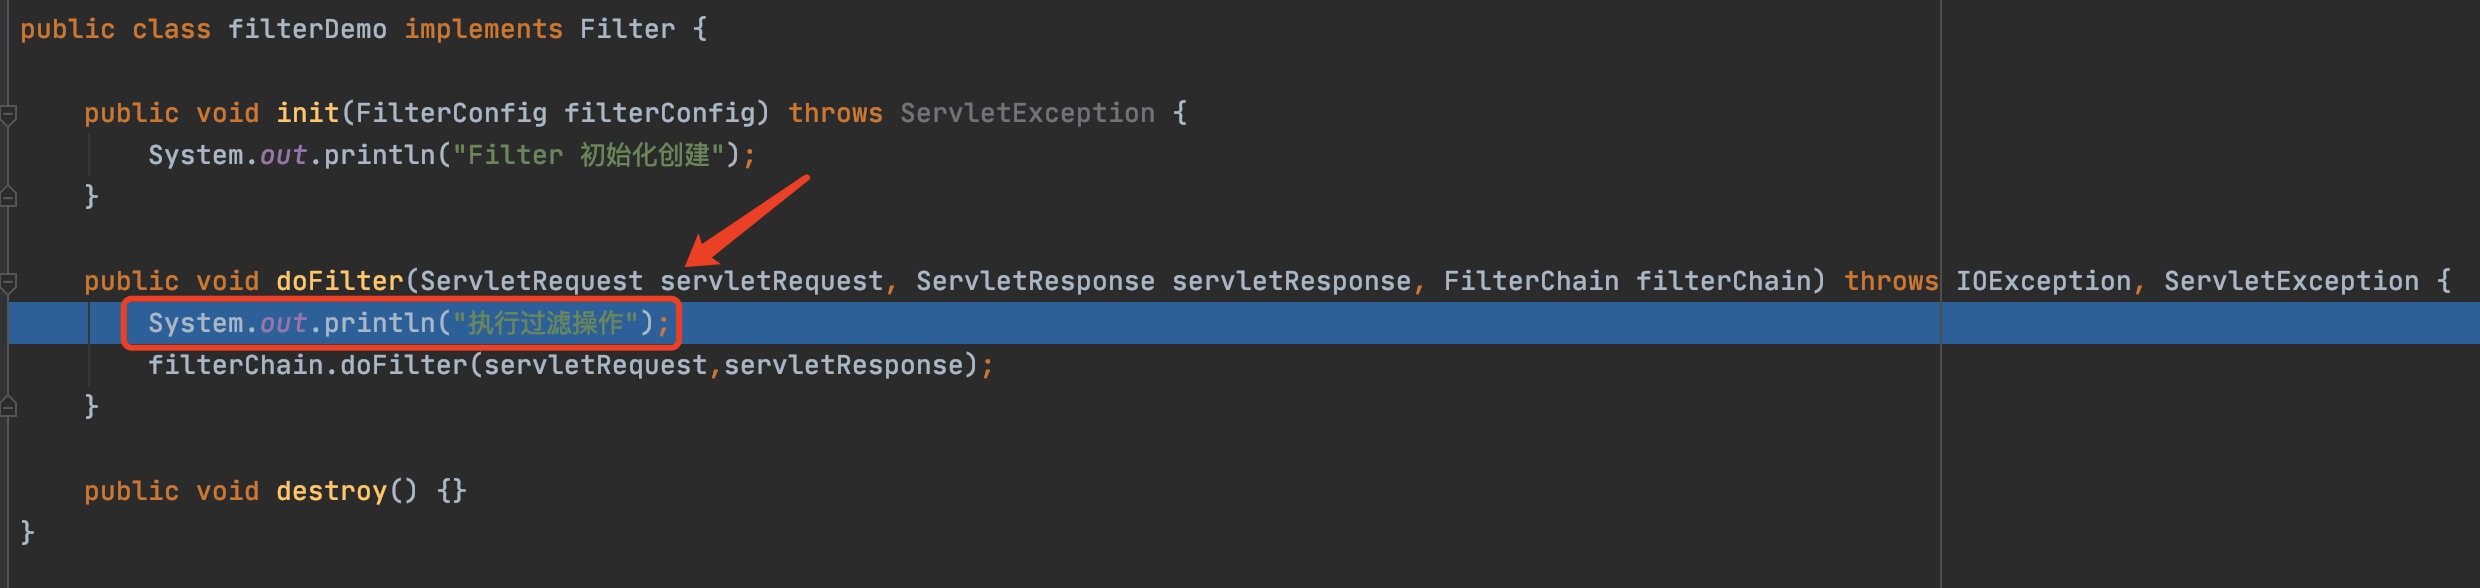Click fold-end marker at init closing brace
This screenshot has width=2480, height=588.
(x=9, y=197)
